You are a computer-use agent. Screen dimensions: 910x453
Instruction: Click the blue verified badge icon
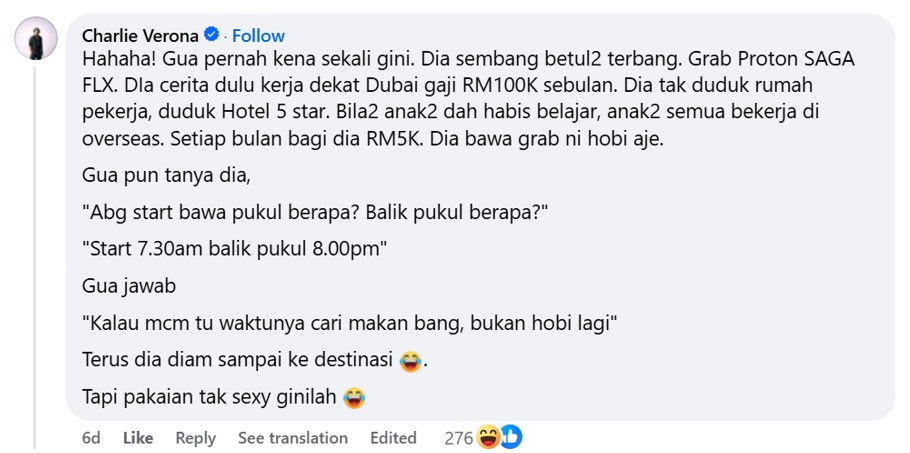(212, 35)
